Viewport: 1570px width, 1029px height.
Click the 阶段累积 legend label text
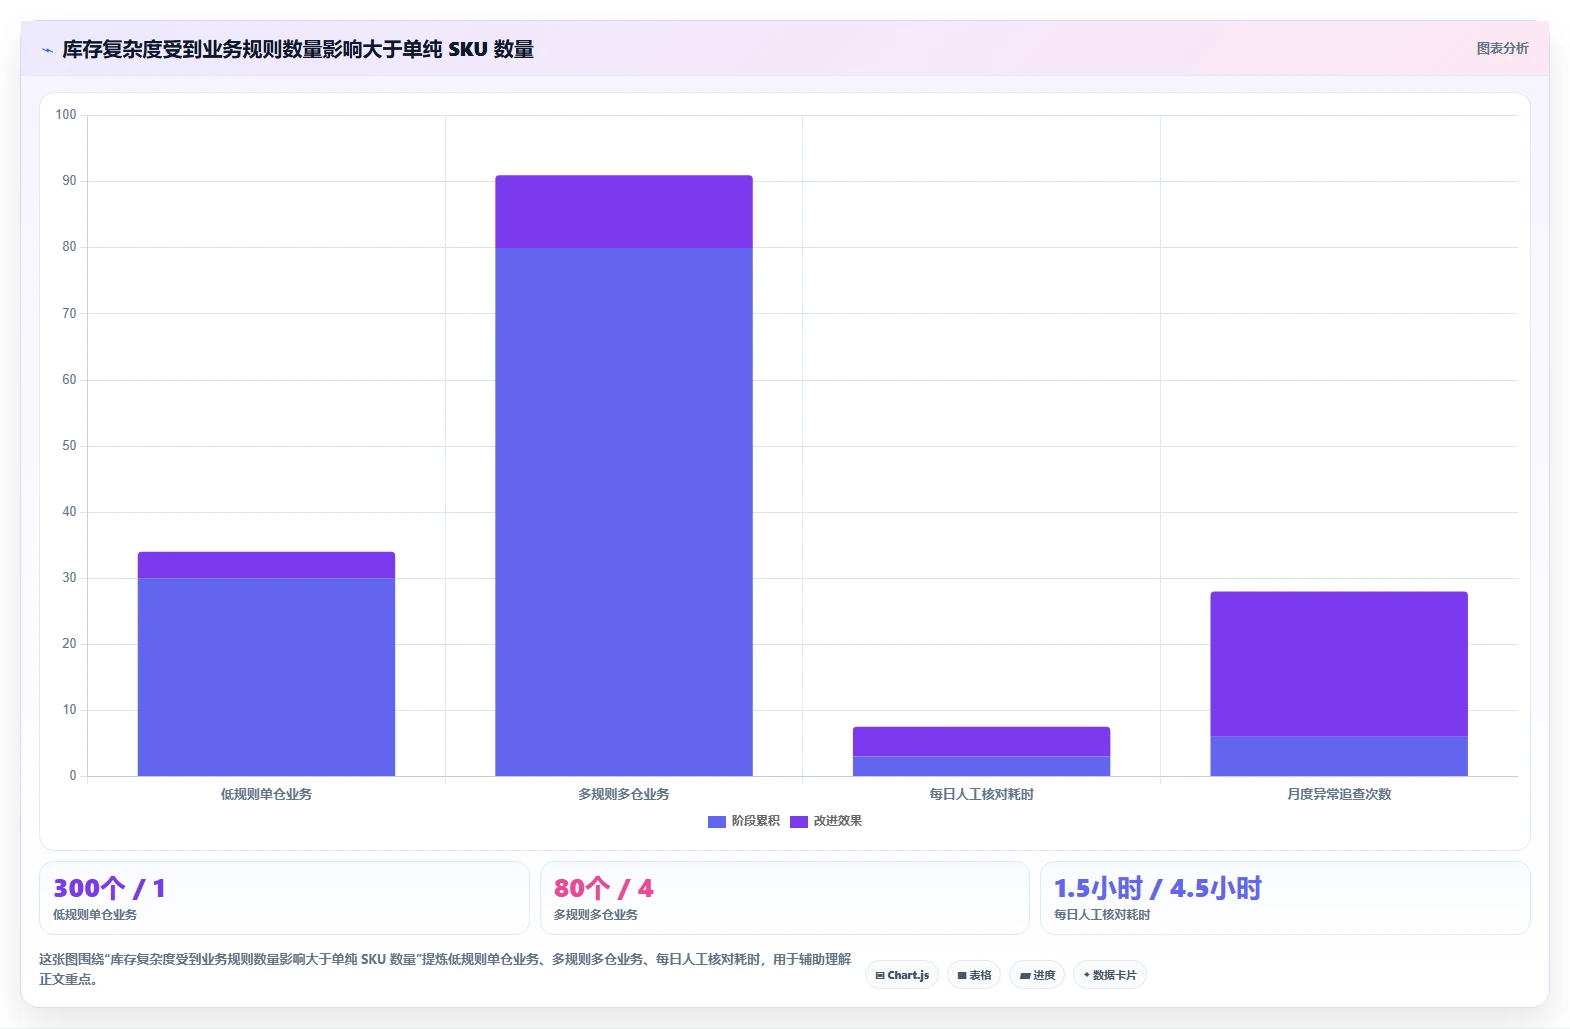[755, 821]
